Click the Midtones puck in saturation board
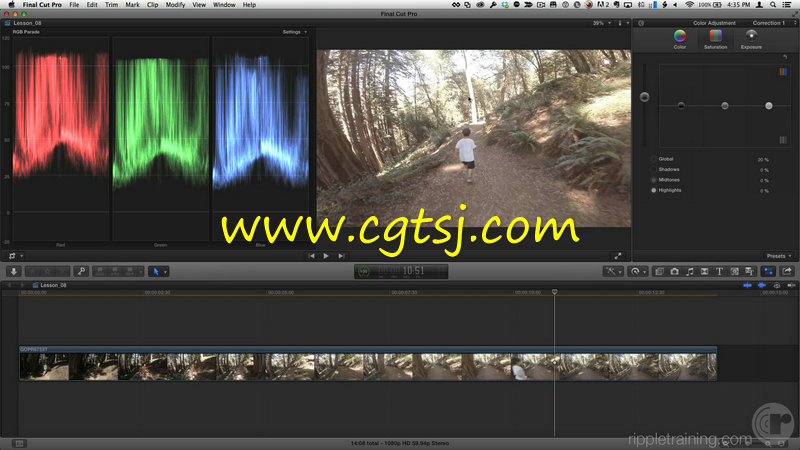This screenshot has width=800, height=450. click(x=725, y=106)
